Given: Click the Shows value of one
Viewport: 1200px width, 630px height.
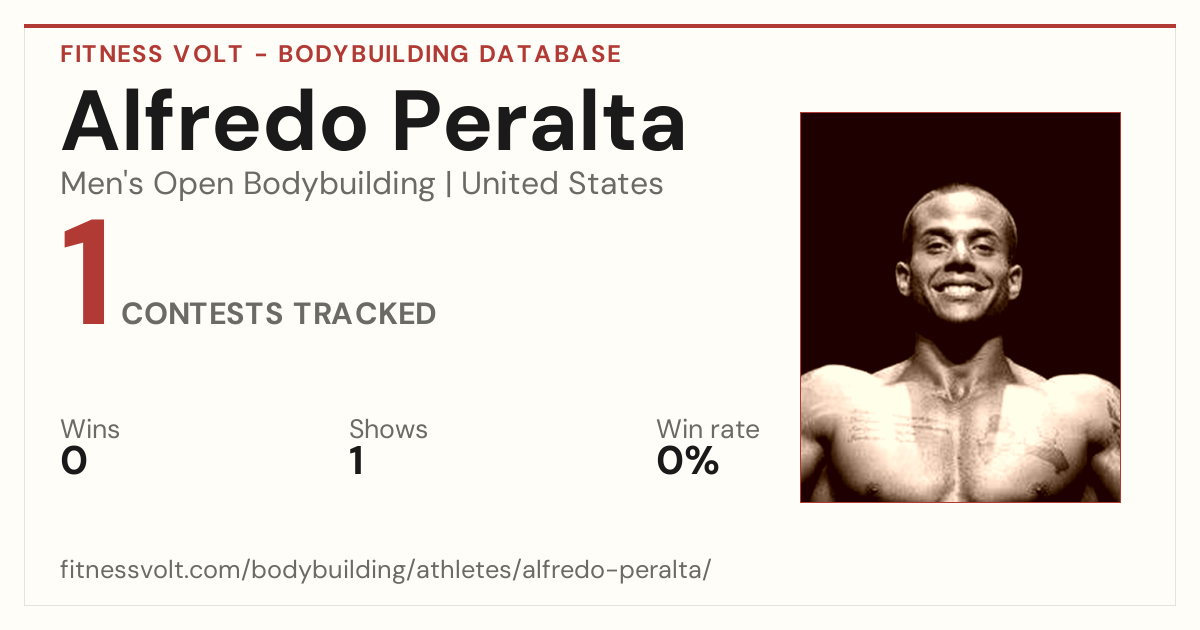Looking at the screenshot, I should click(x=356, y=461).
